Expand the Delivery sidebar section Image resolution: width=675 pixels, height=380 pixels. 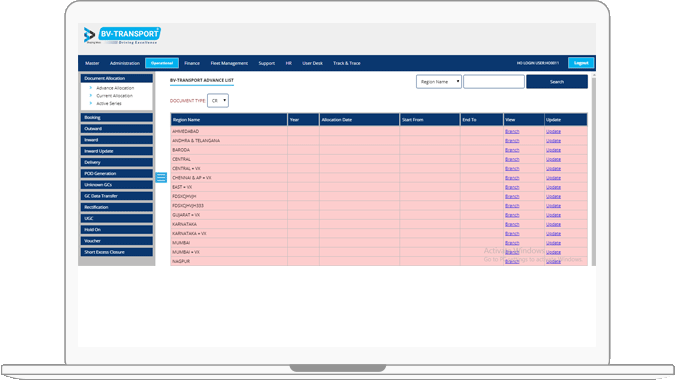pos(117,162)
